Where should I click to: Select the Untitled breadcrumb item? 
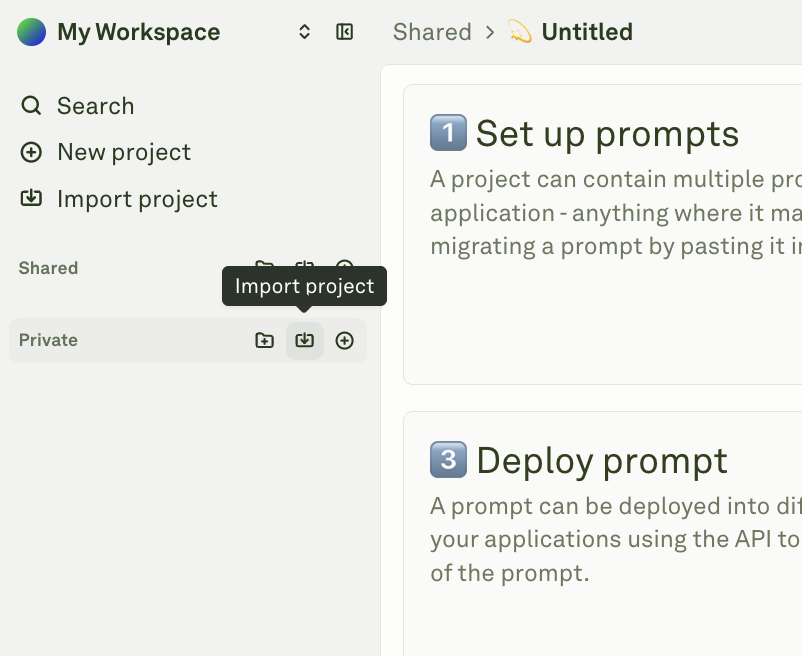[585, 31]
